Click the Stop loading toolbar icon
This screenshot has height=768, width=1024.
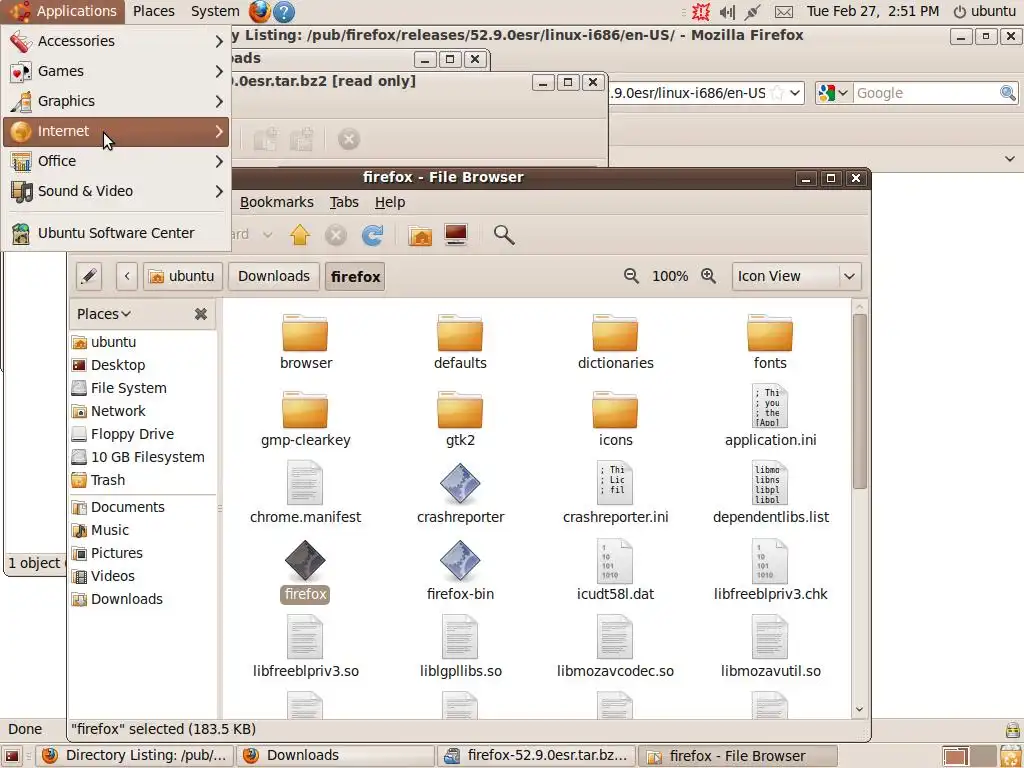coord(336,234)
